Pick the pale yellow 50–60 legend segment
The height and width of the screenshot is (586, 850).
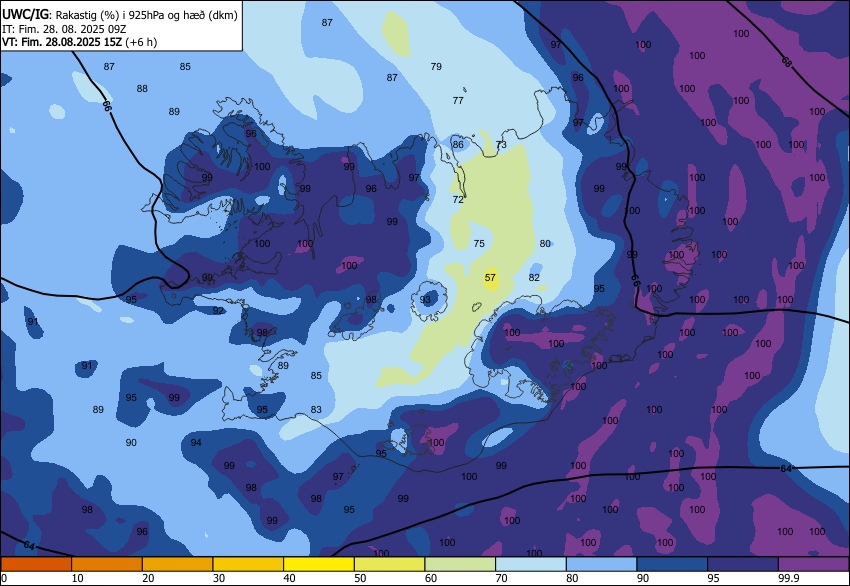389,564
